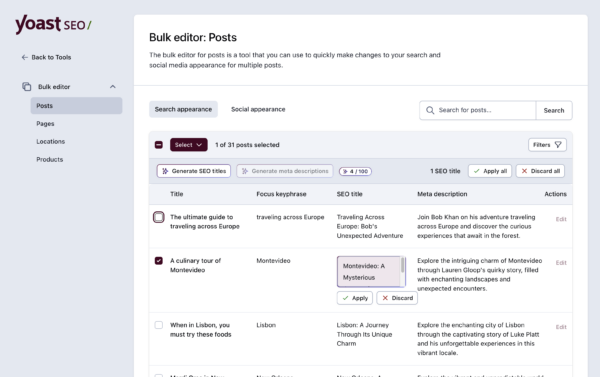Open the Select dropdown
Image resolution: width=600 pixels, height=377 pixels.
pyautogui.click(x=189, y=145)
